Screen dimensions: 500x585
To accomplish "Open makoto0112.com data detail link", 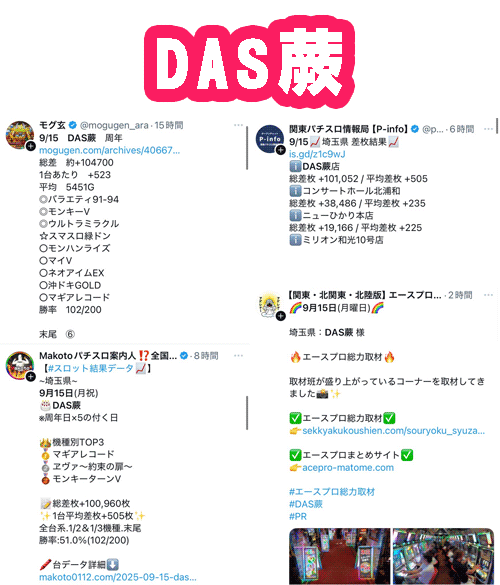I will (x=118, y=577).
